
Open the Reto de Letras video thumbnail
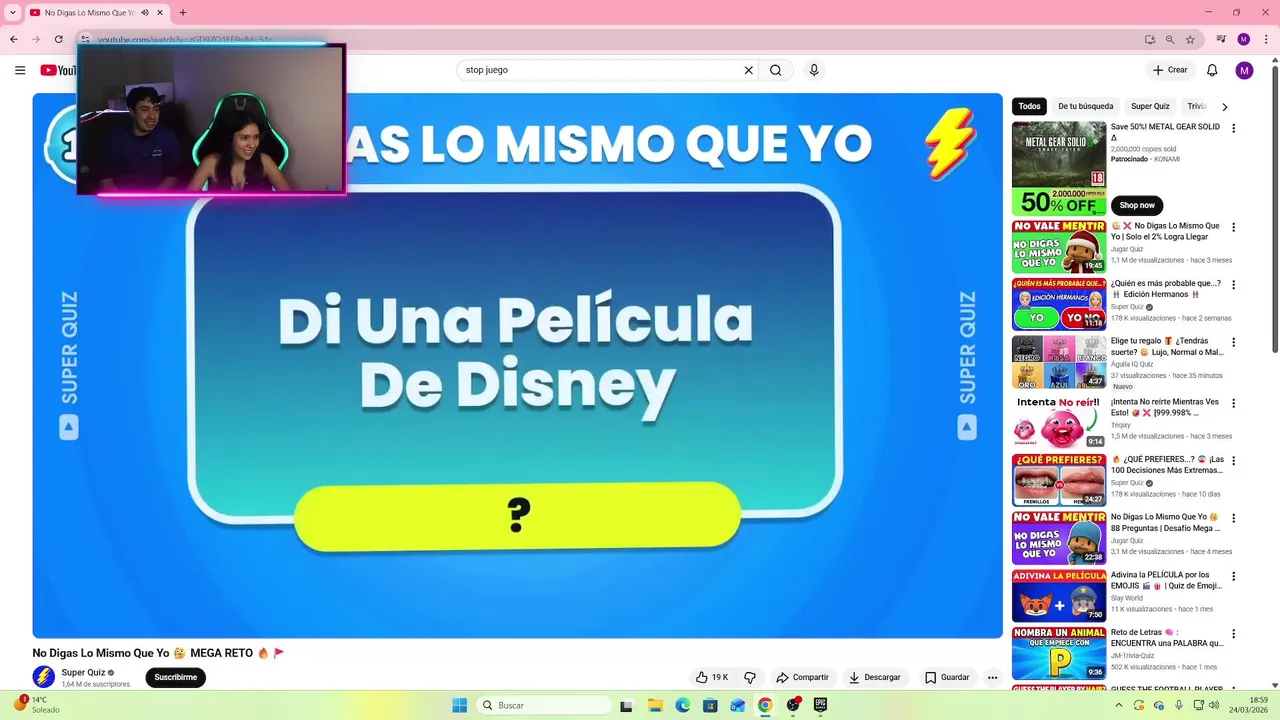tap(1059, 653)
